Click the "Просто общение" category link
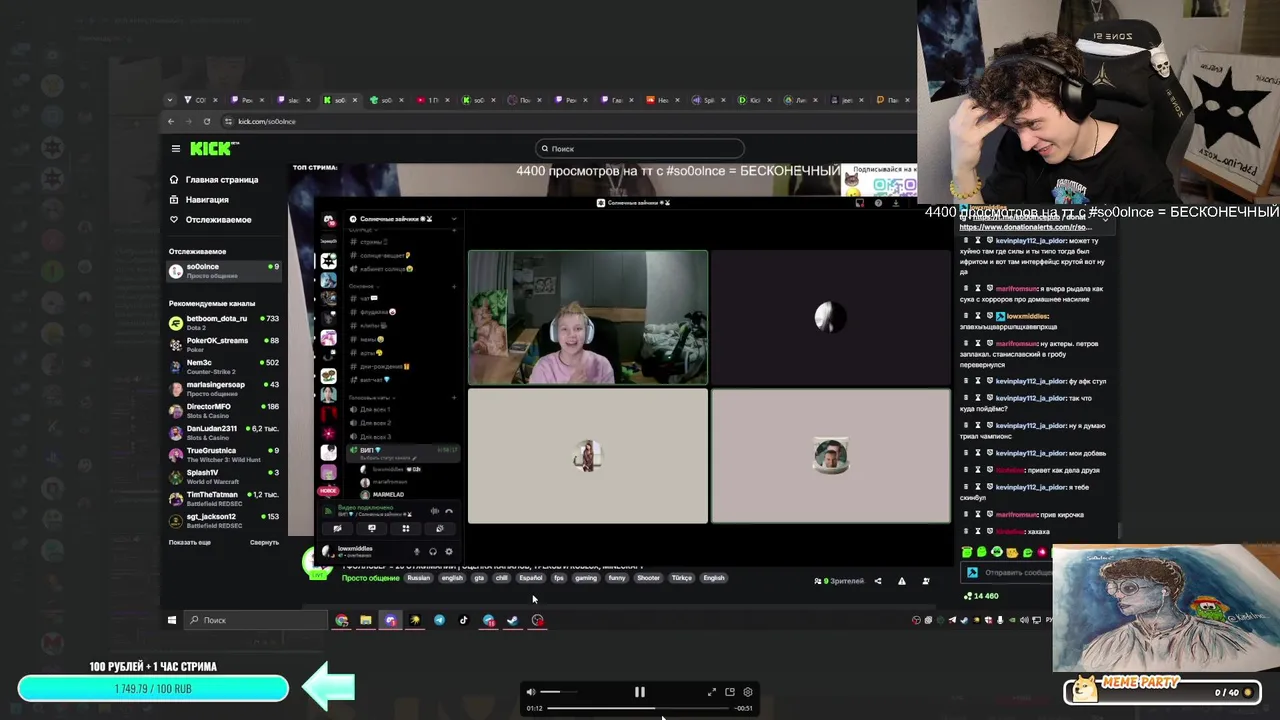Viewport: 1280px width, 720px height. coord(370,578)
